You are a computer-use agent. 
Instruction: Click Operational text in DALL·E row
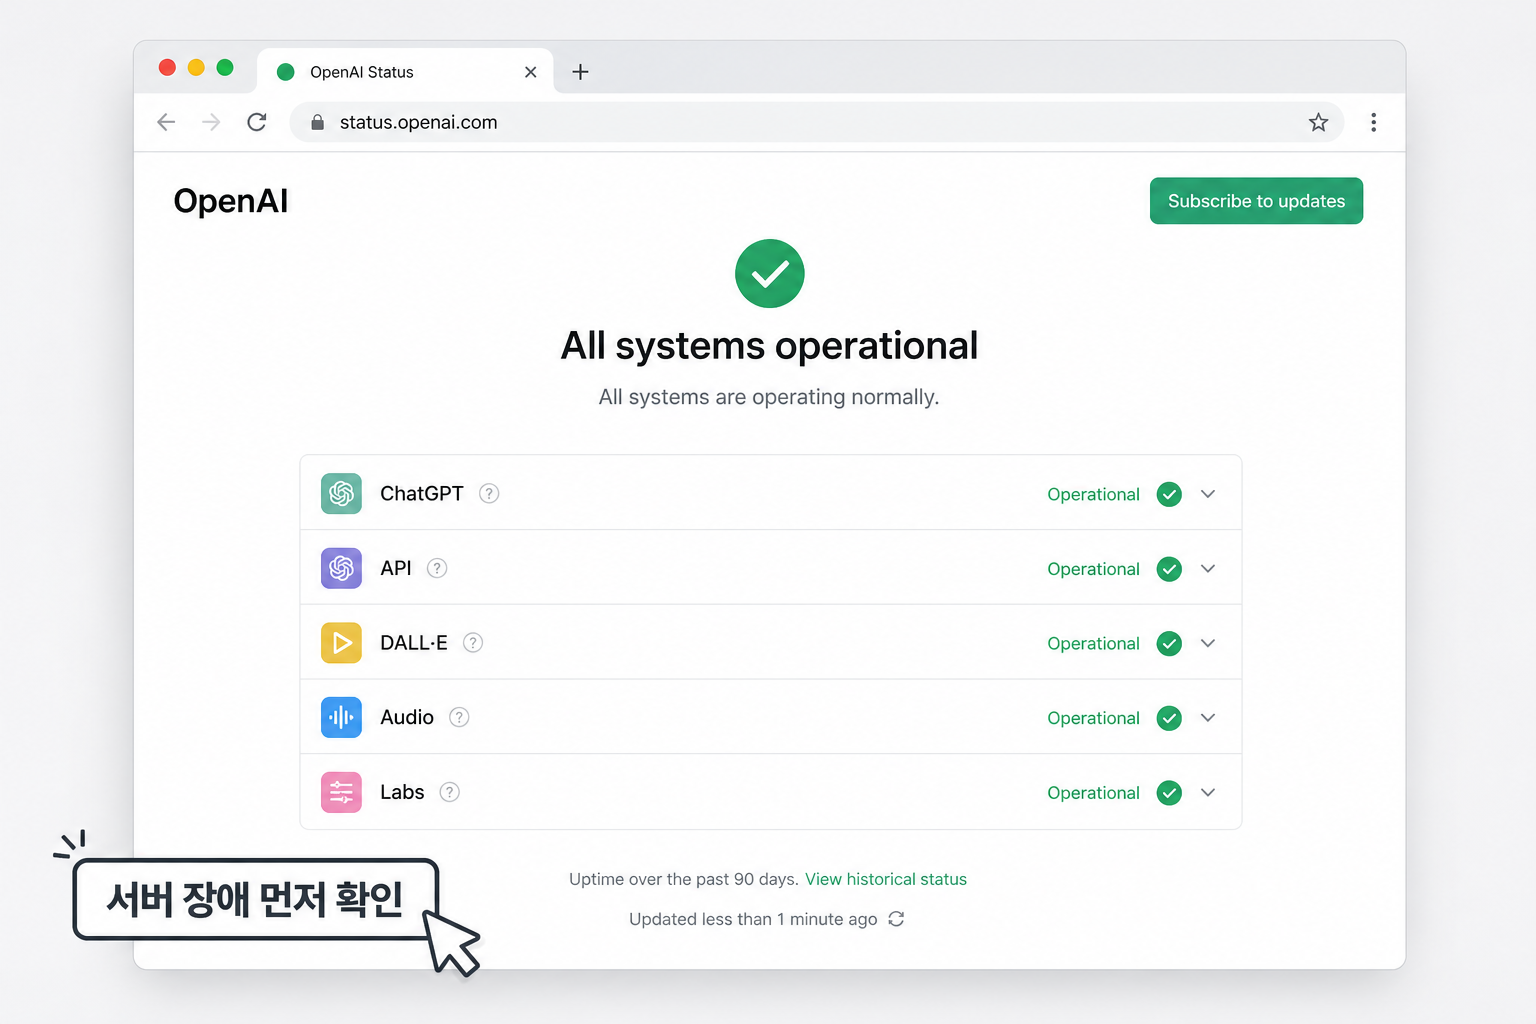pyautogui.click(x=1093, y=643)
